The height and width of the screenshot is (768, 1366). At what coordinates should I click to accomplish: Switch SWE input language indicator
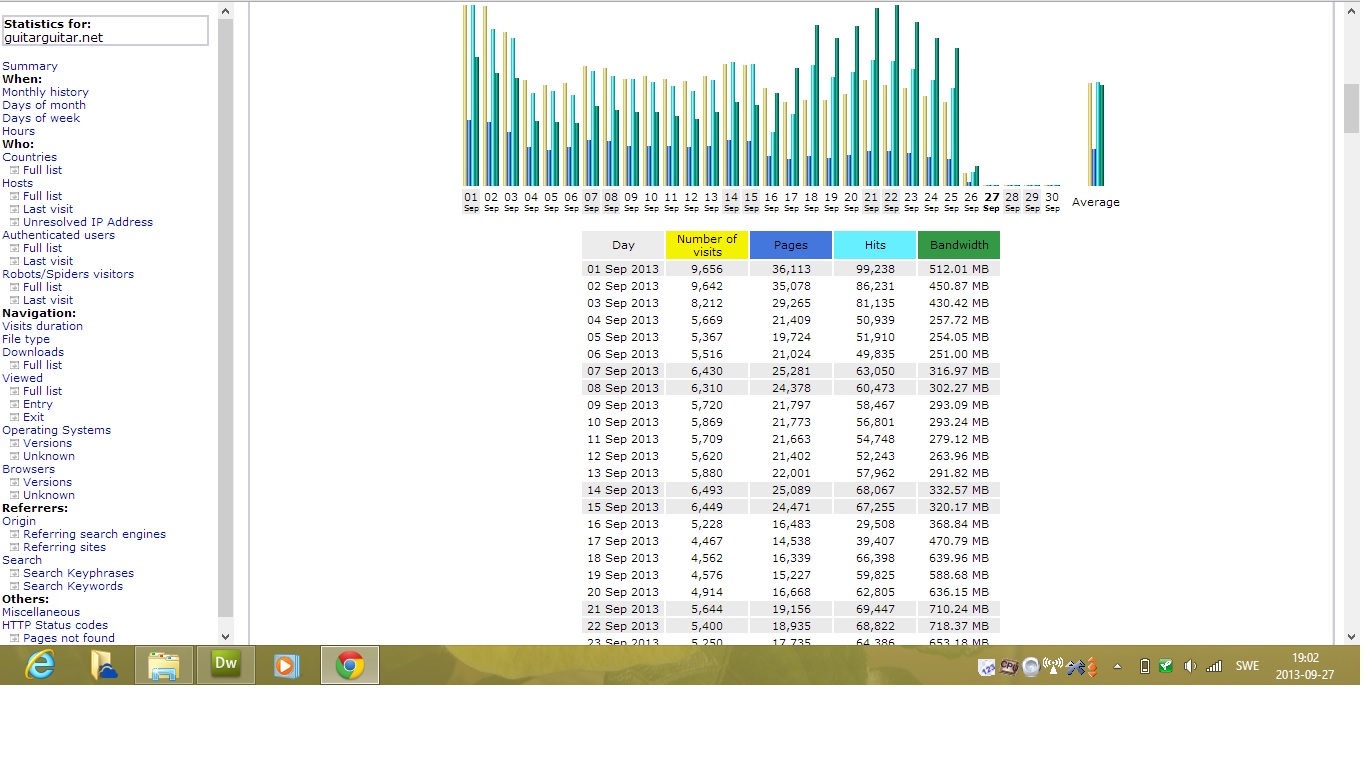[x=1248, y=667]
